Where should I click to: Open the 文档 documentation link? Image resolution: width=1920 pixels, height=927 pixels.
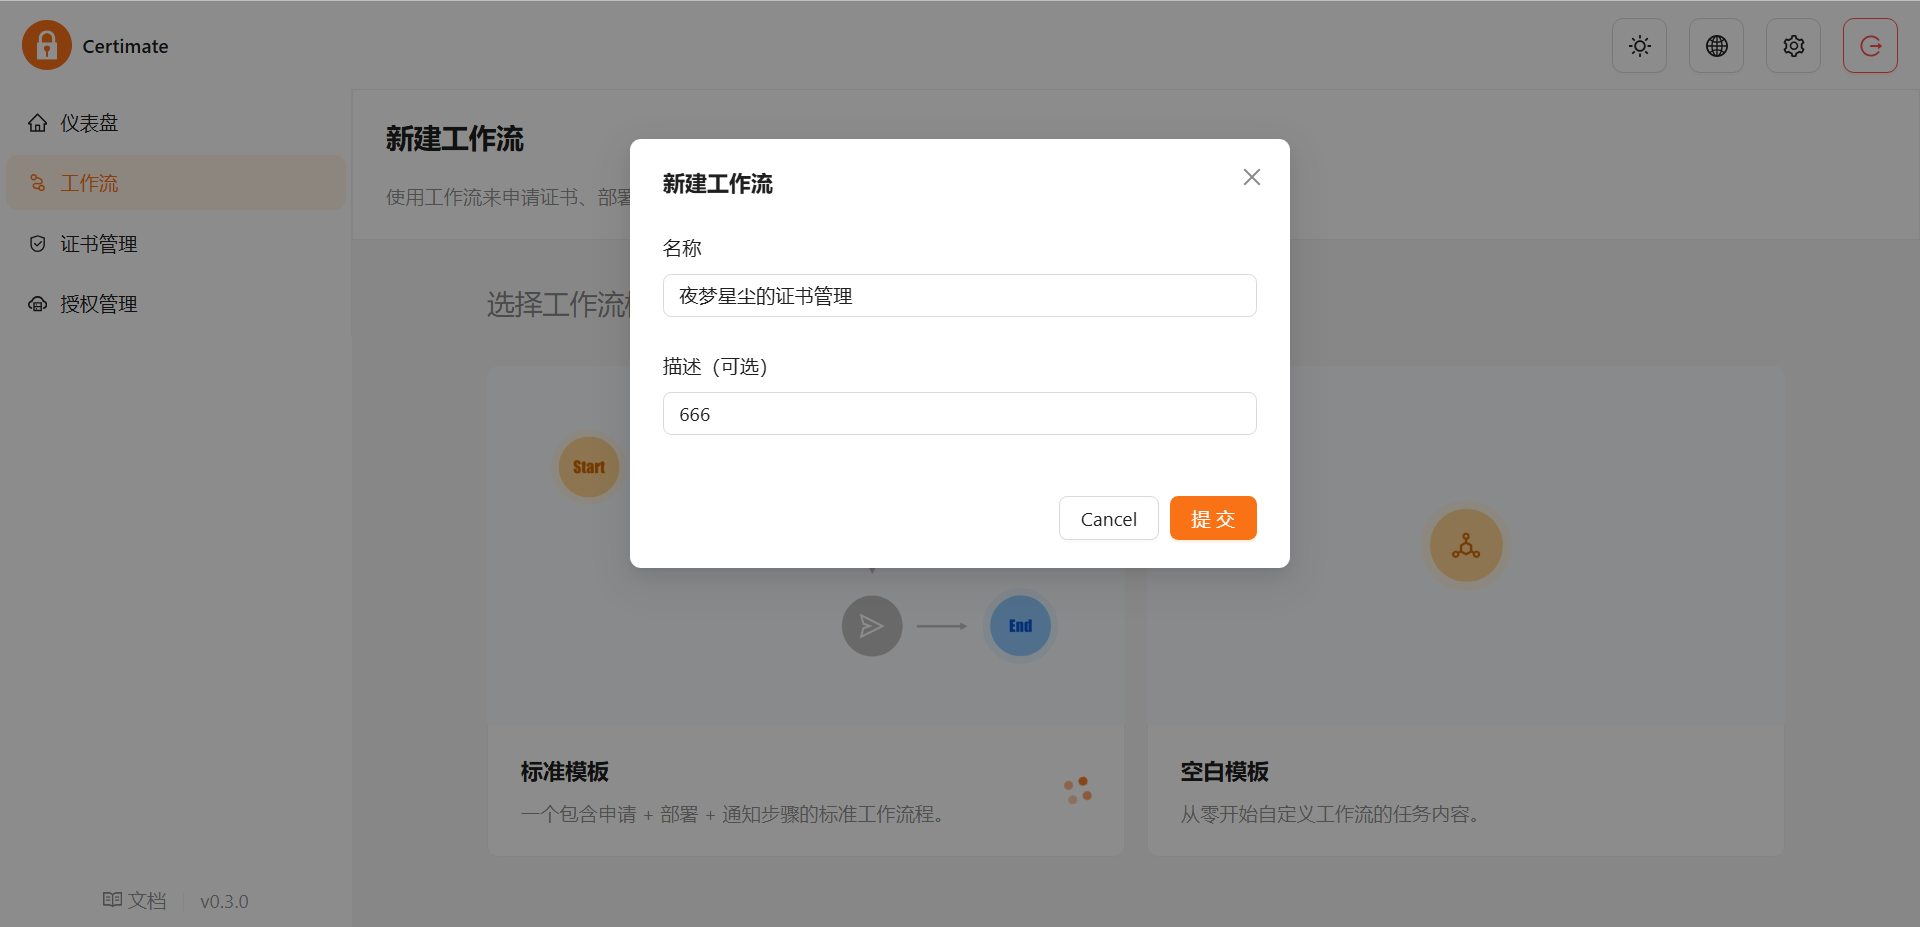pos(135,901)
